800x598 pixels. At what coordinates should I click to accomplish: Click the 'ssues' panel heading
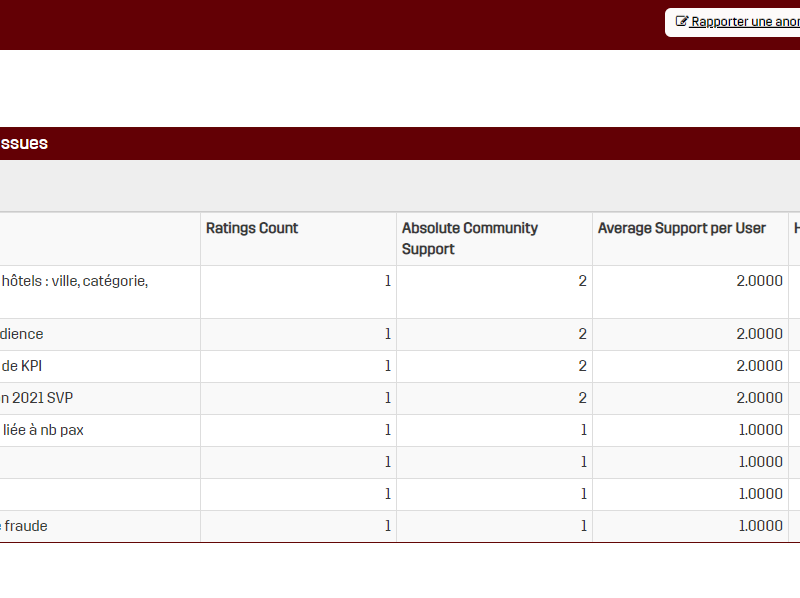[24, 143]
